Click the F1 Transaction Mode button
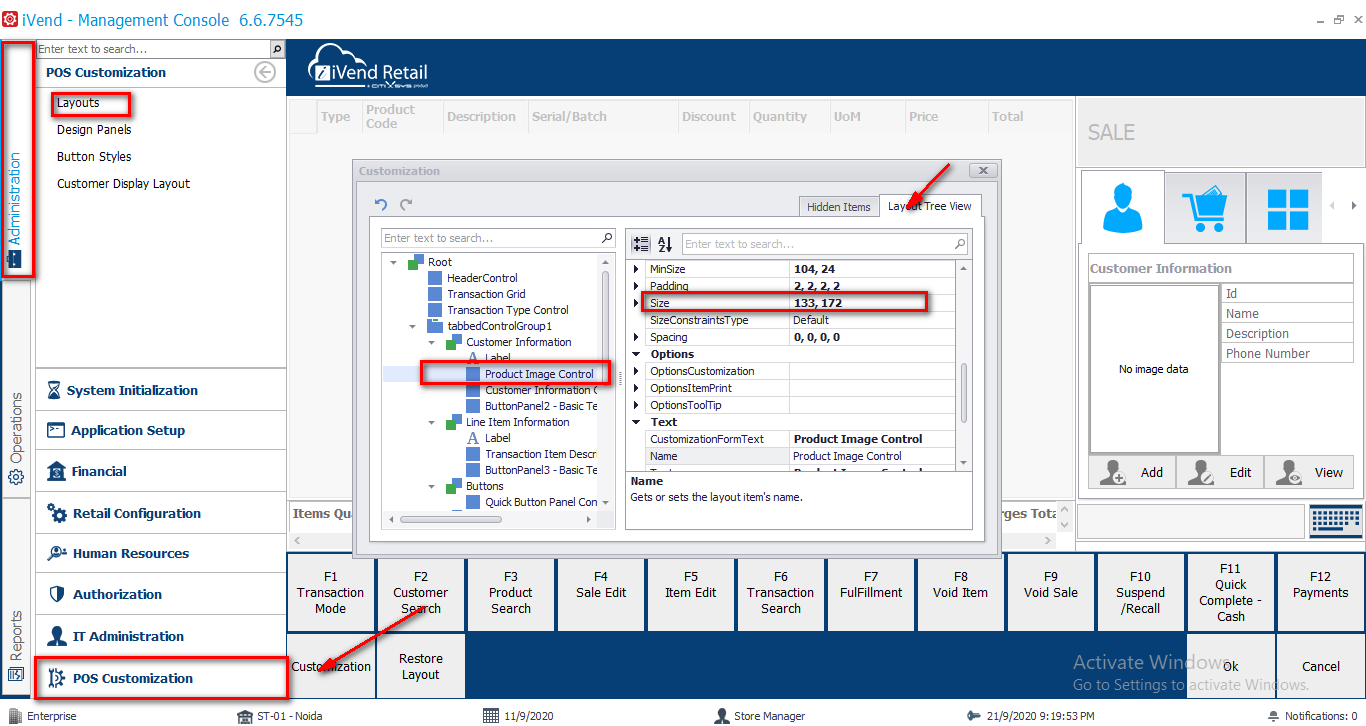 click(331, 593)
